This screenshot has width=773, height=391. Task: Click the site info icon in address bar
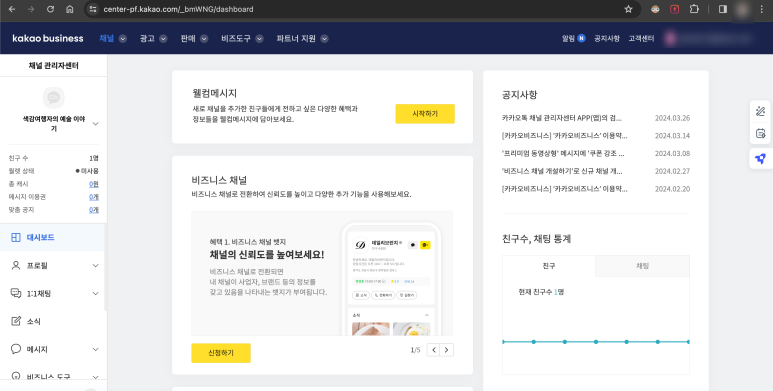pos(93,9)
